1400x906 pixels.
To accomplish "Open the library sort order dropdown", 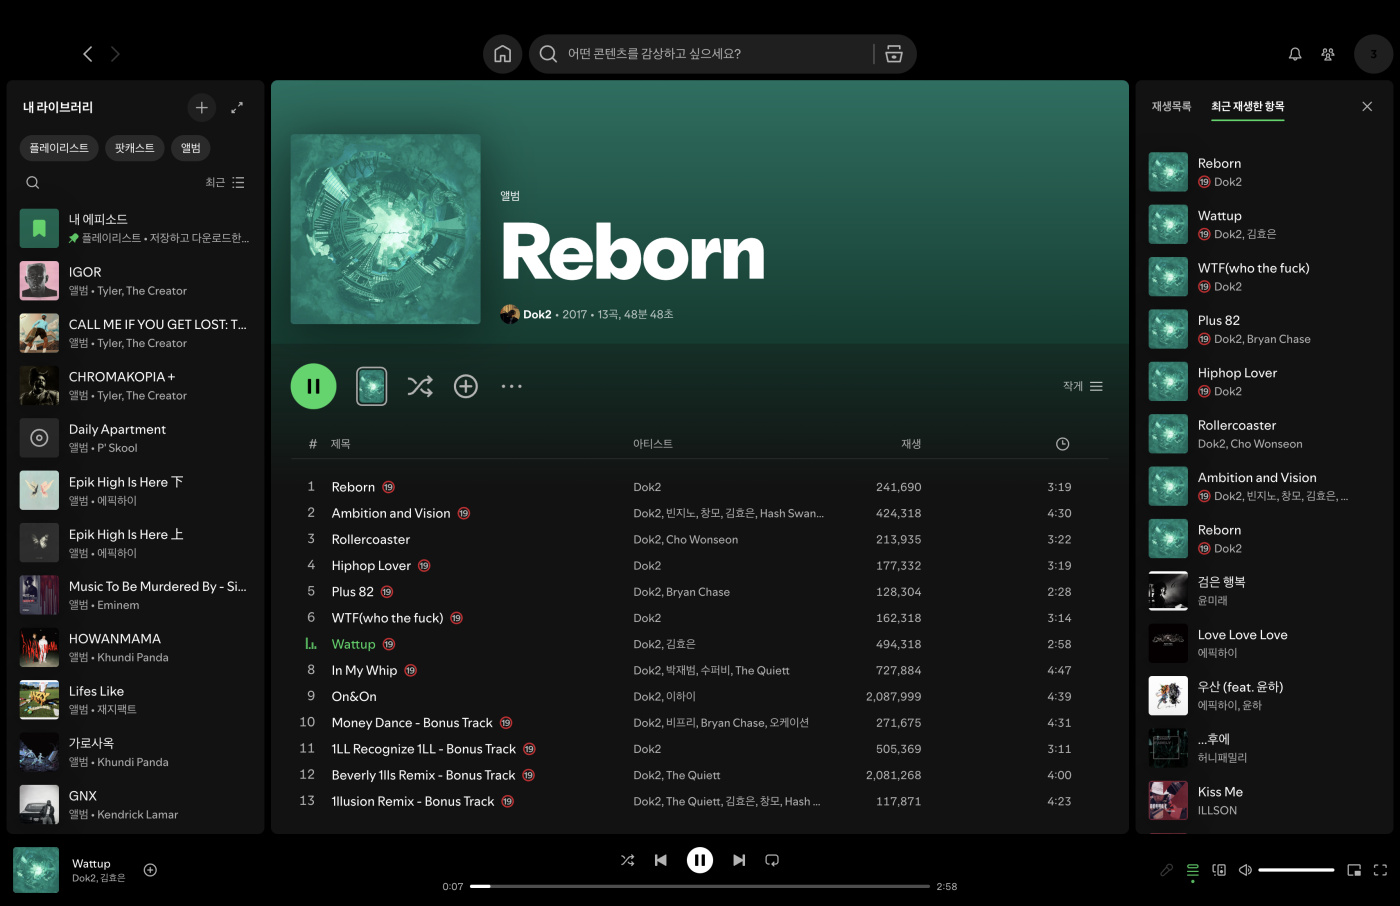I will [x=225, y=183].
